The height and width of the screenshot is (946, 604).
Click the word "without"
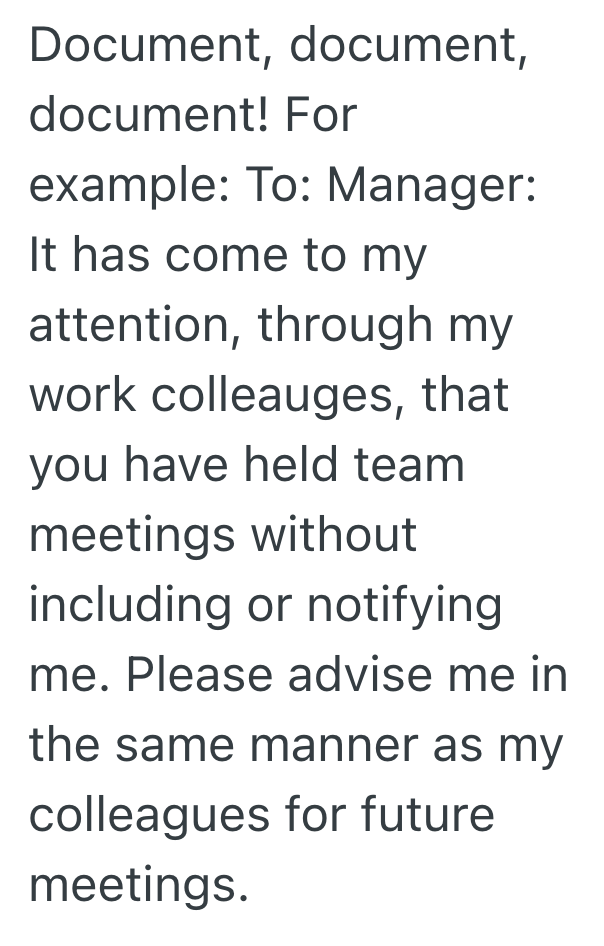pos(333,536)
